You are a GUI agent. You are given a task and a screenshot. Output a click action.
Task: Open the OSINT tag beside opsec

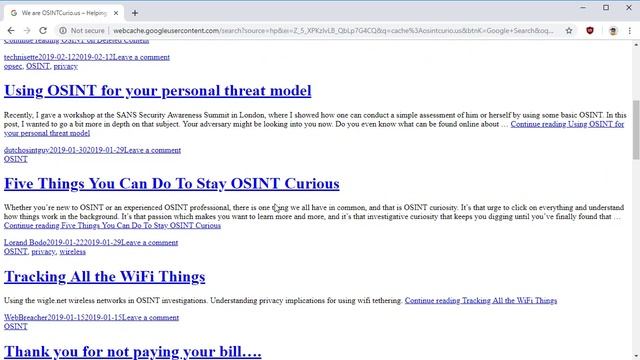coord(38,66)
